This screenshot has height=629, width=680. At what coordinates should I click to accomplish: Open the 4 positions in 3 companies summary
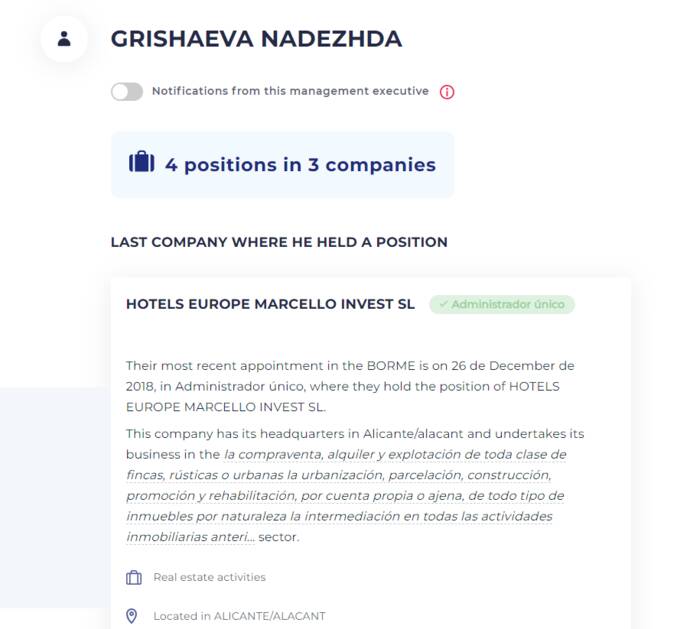300,165
